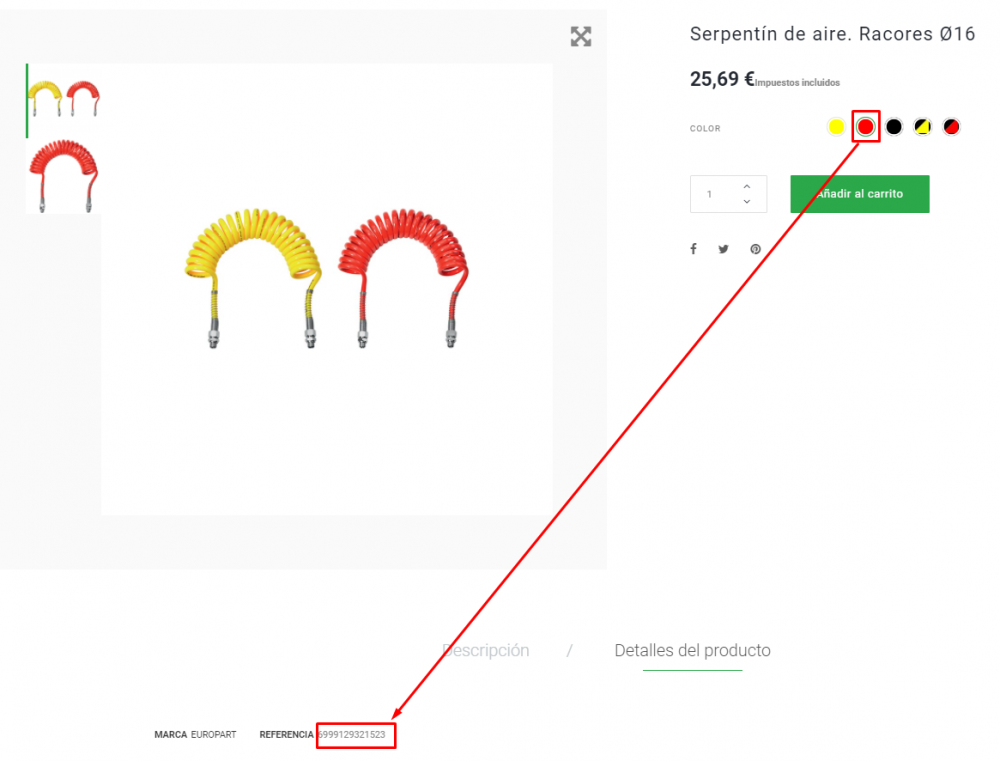Choose the yellow and black color option

tap(923, 127)
